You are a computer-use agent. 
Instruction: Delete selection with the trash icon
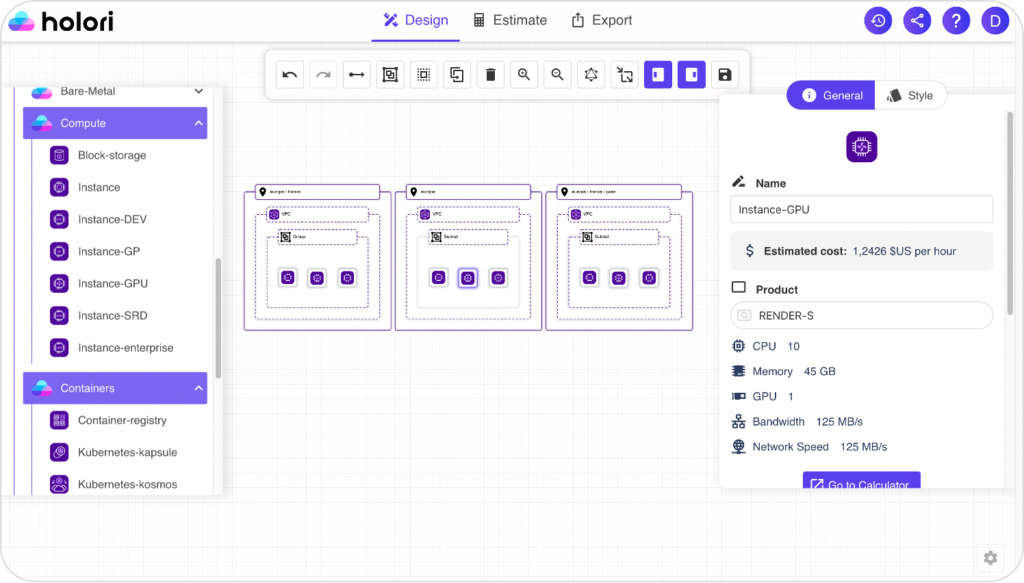click(490, 75)
